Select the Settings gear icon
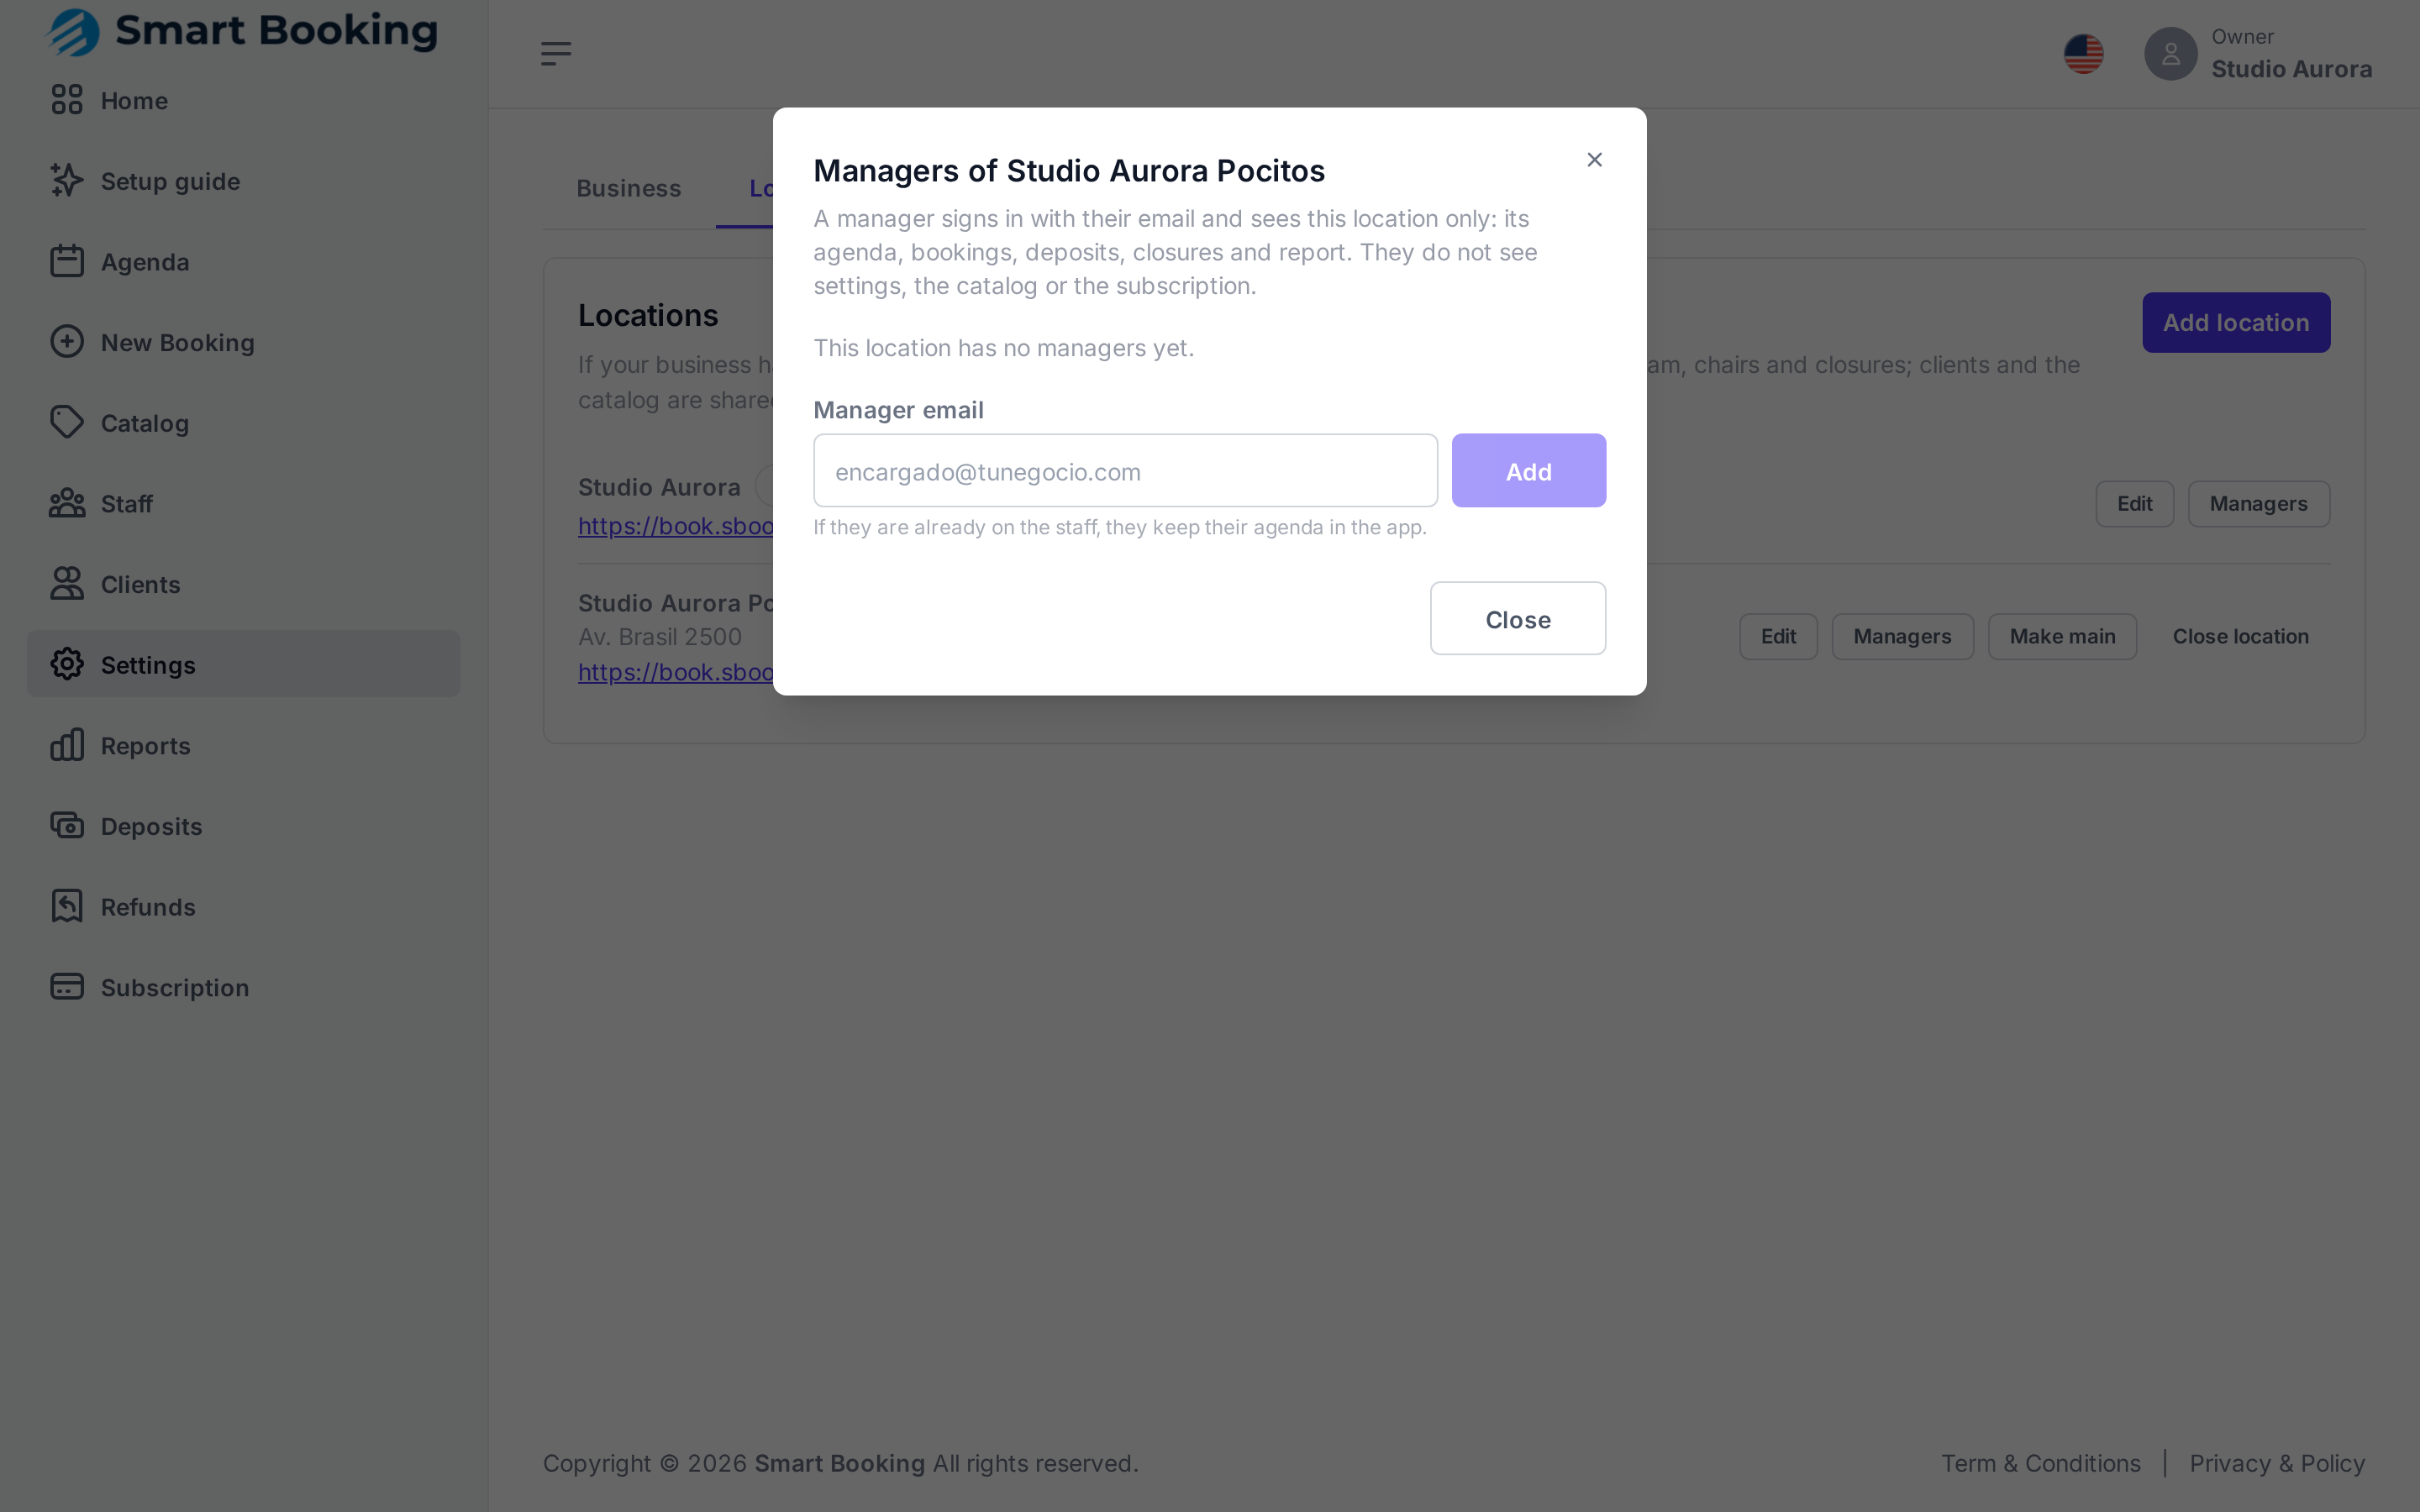The image size is (2420, 1512). tap(66, 664)
